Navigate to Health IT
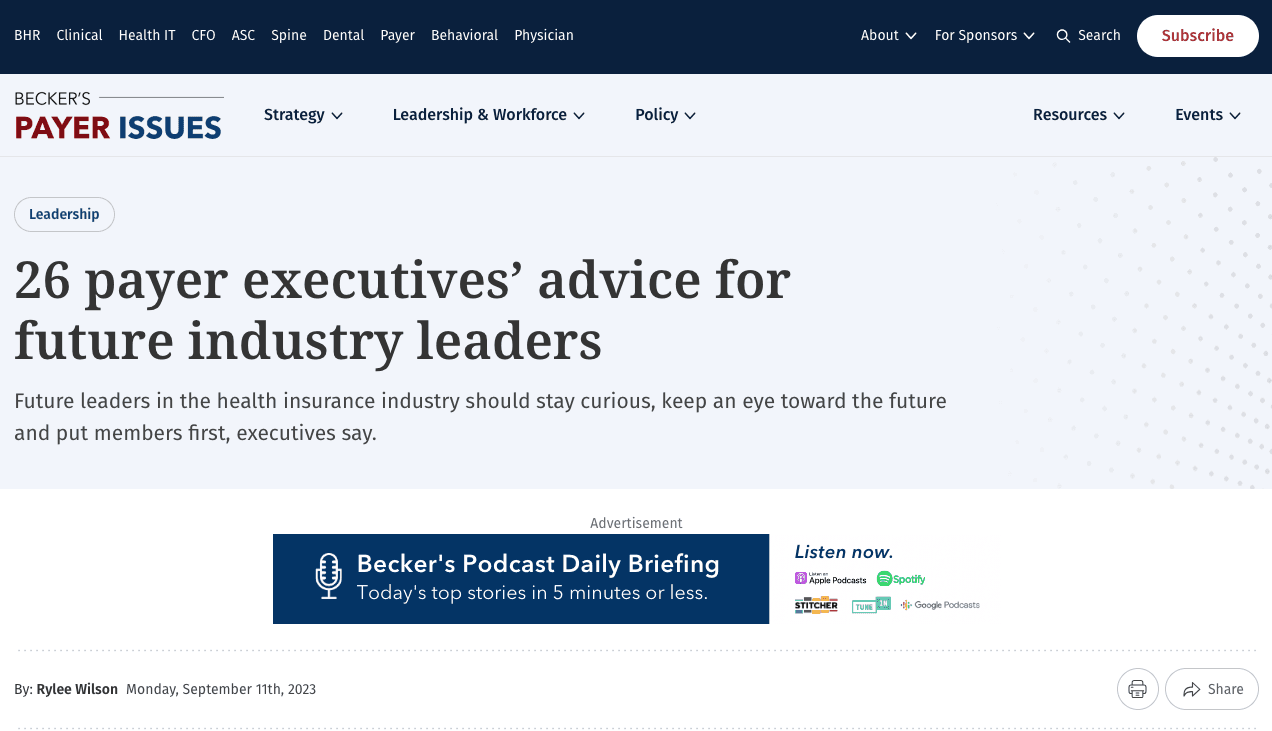 (x=147, y=35)
